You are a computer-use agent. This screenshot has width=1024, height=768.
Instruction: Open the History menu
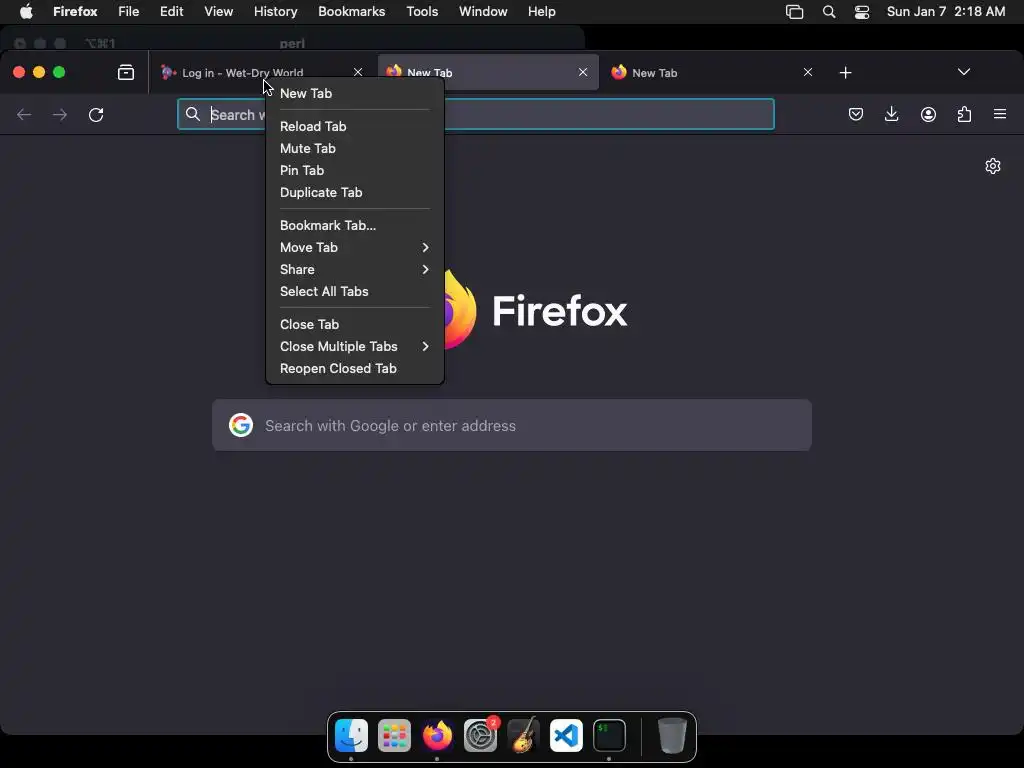[x=276, y=12]
